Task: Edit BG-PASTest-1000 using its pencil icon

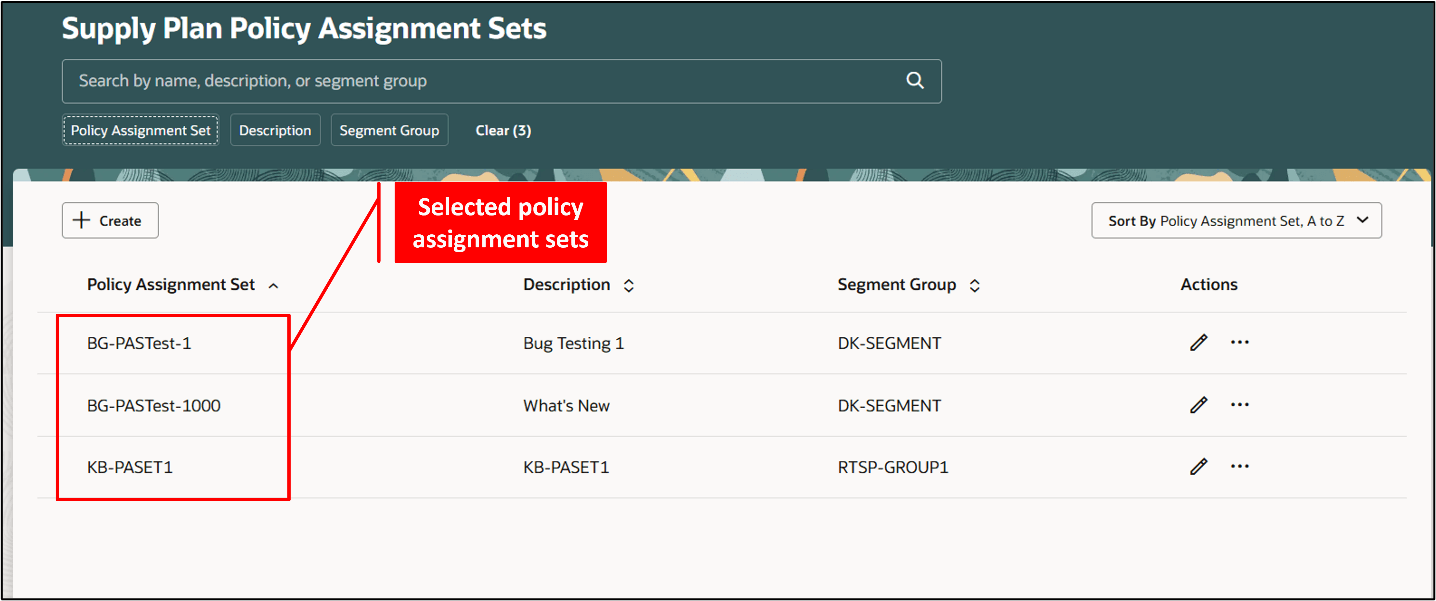Action: 1198,404
